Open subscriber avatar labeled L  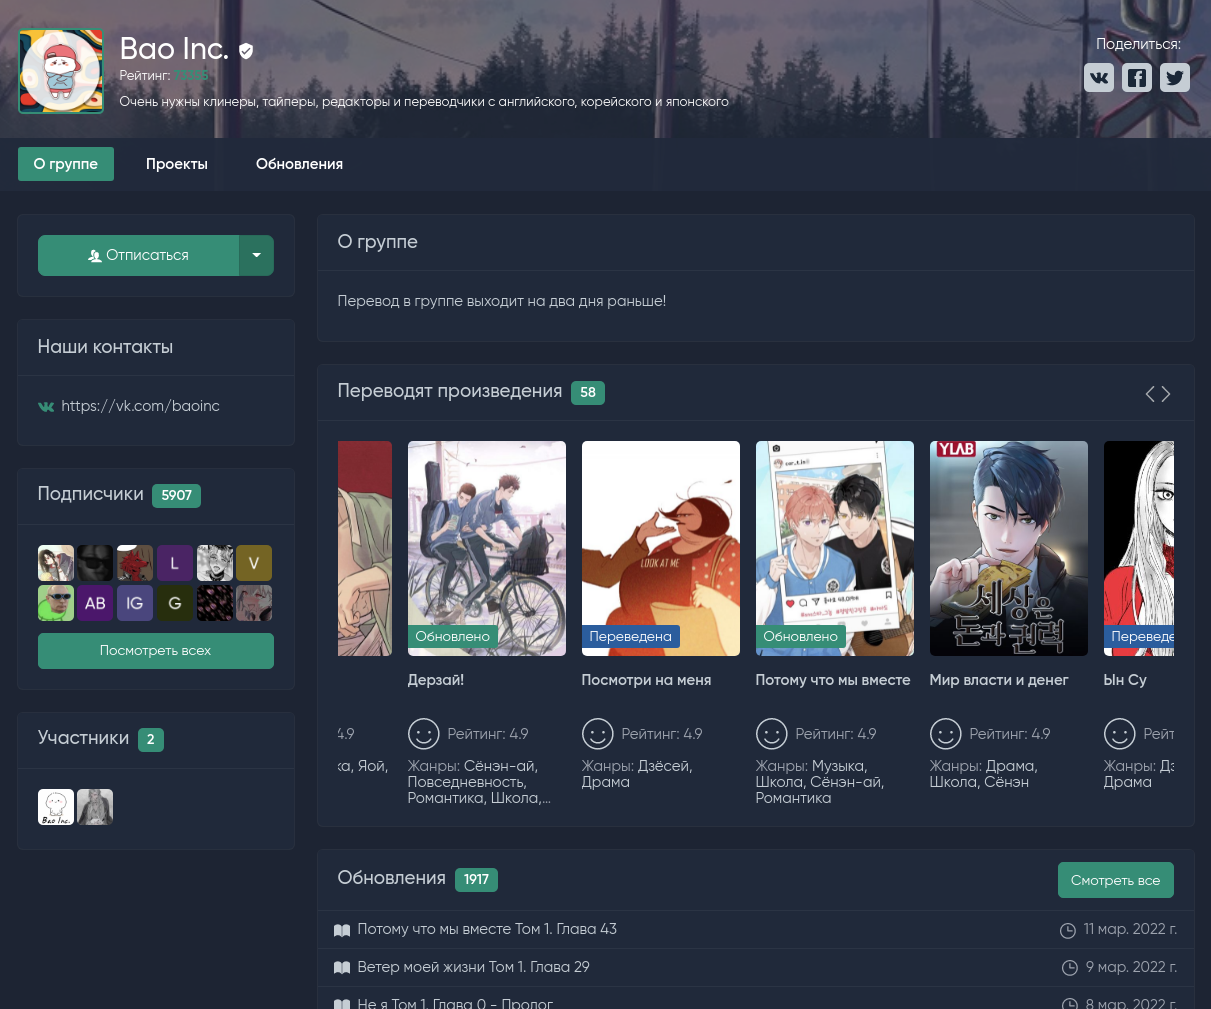click(x=174, y=563)
